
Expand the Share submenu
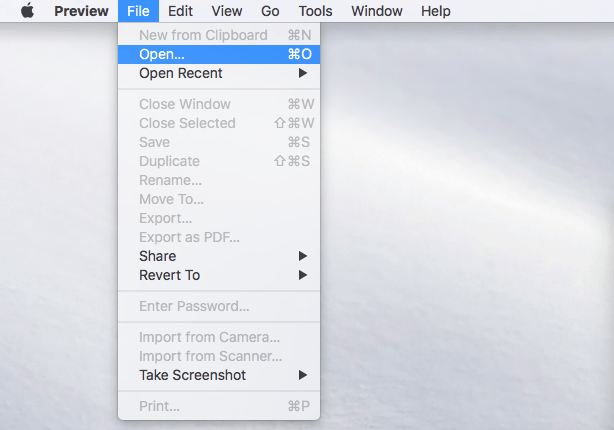[157, 256]
